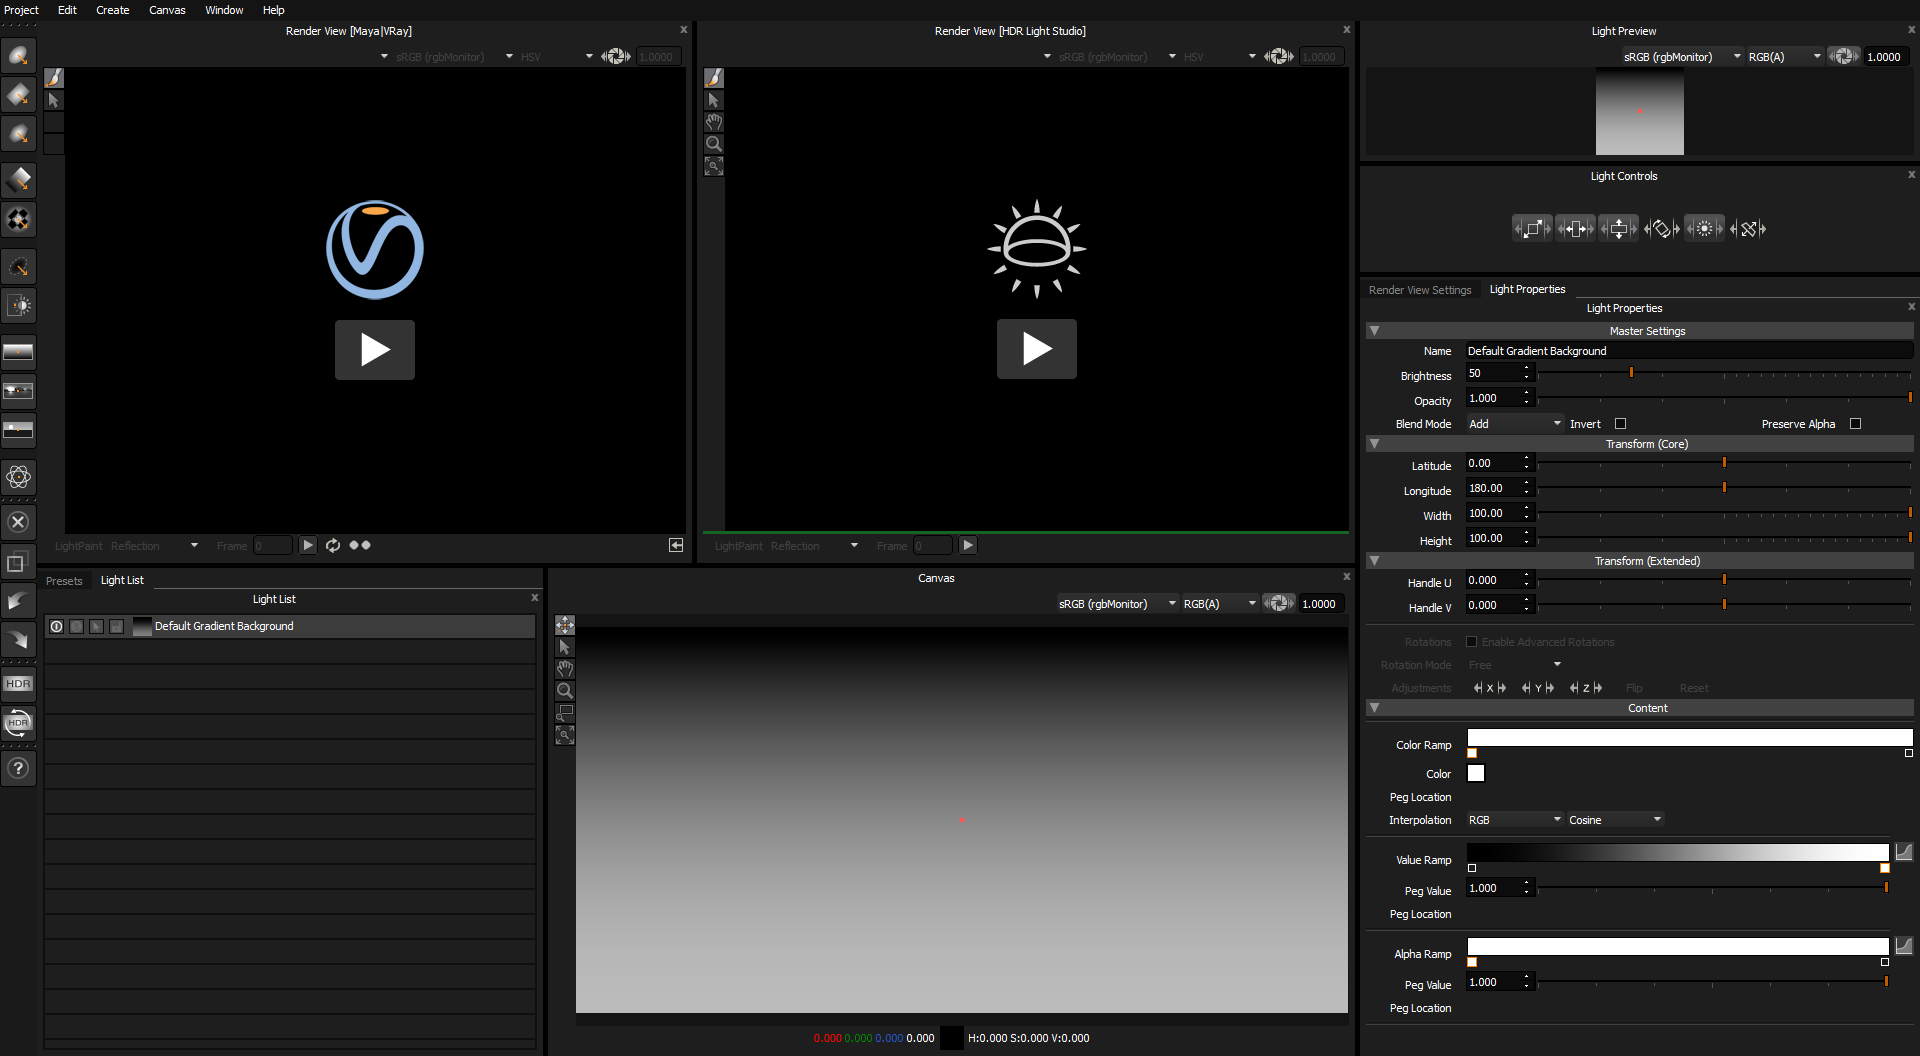This screenshot has height=1056, width=1920.
Task: Click the Brightness slider track
Action: 1725,373
